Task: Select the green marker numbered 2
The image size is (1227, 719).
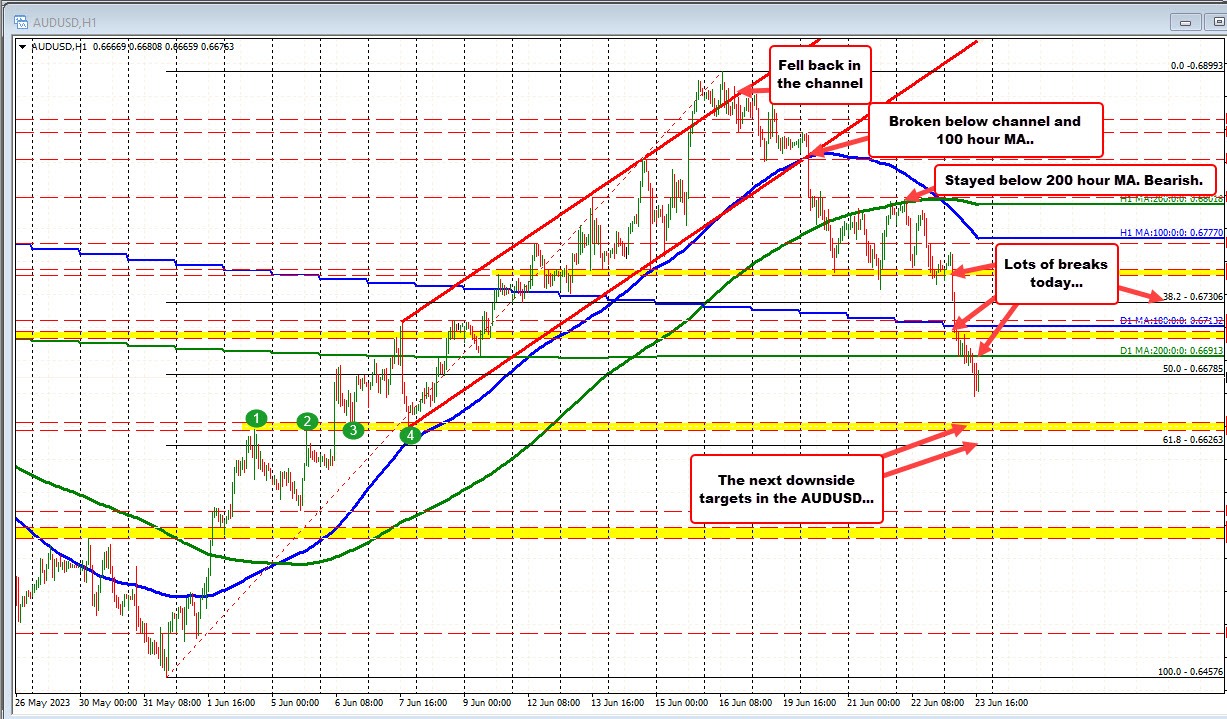Action: tap(308, 421)
